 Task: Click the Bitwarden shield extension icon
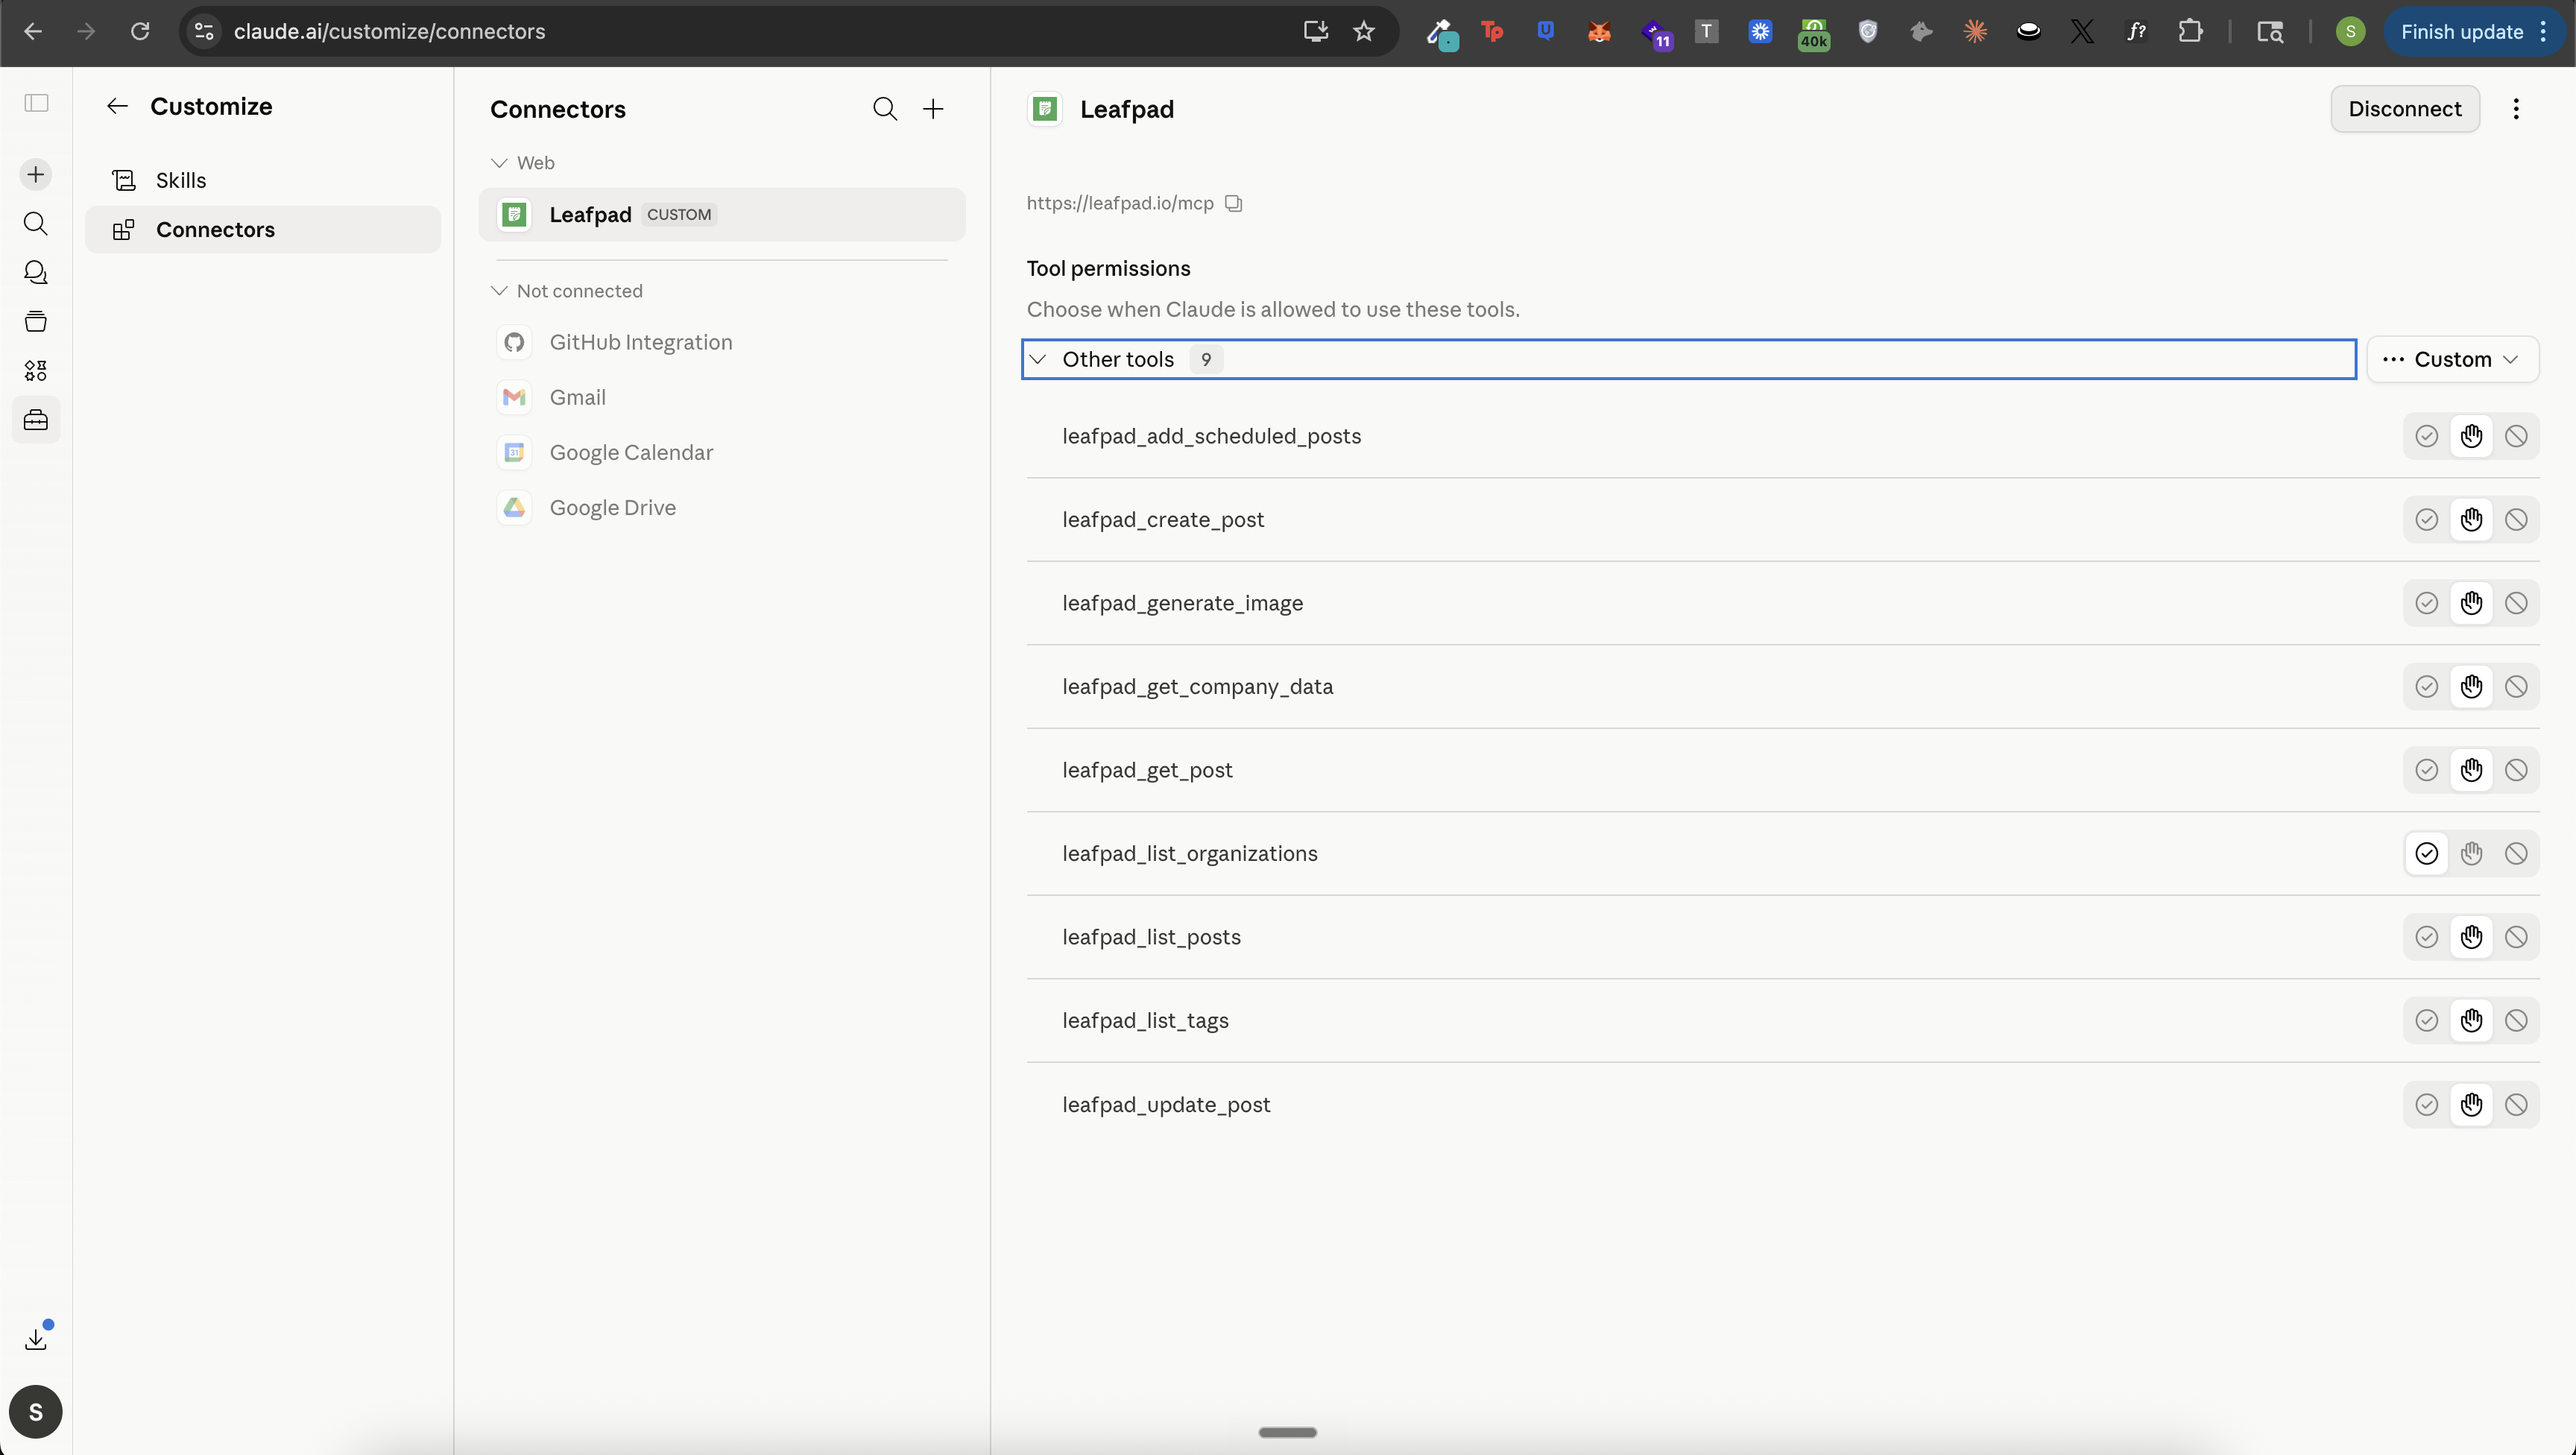(1868, 31)
